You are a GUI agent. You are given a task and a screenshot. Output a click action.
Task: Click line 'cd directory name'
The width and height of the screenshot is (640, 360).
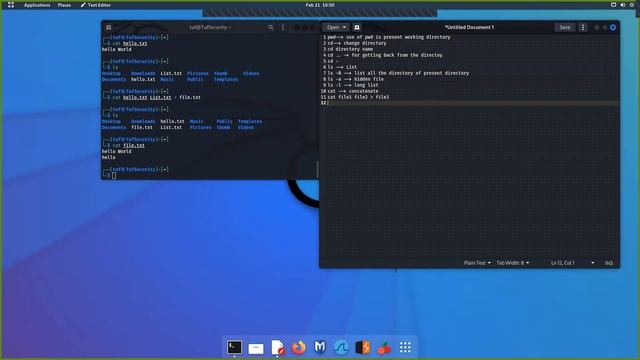[350, 49]
